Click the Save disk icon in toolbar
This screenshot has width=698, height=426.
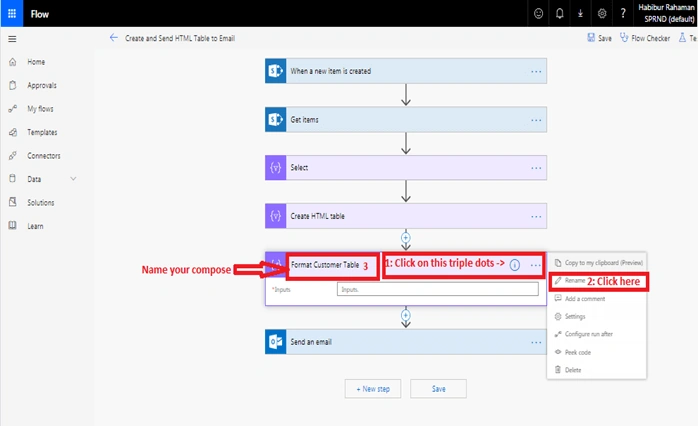(x=591, y=38)
